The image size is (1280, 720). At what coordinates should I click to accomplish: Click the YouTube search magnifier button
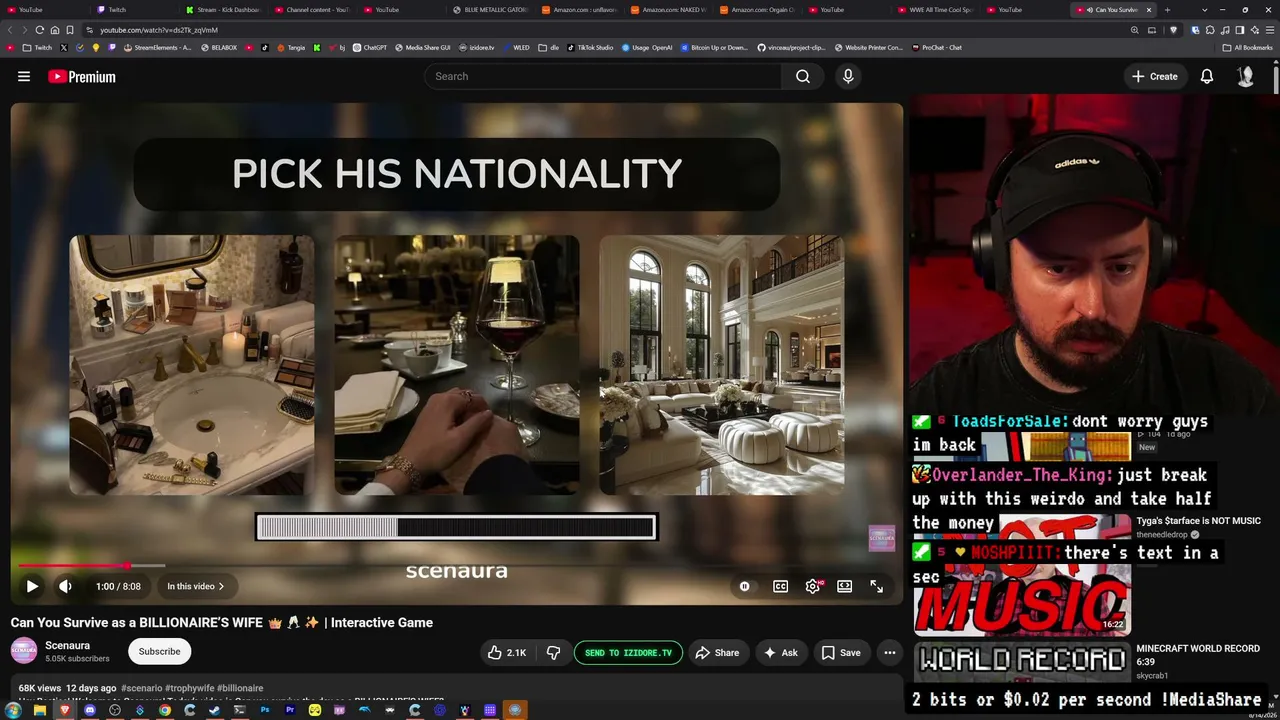(803, 77)
